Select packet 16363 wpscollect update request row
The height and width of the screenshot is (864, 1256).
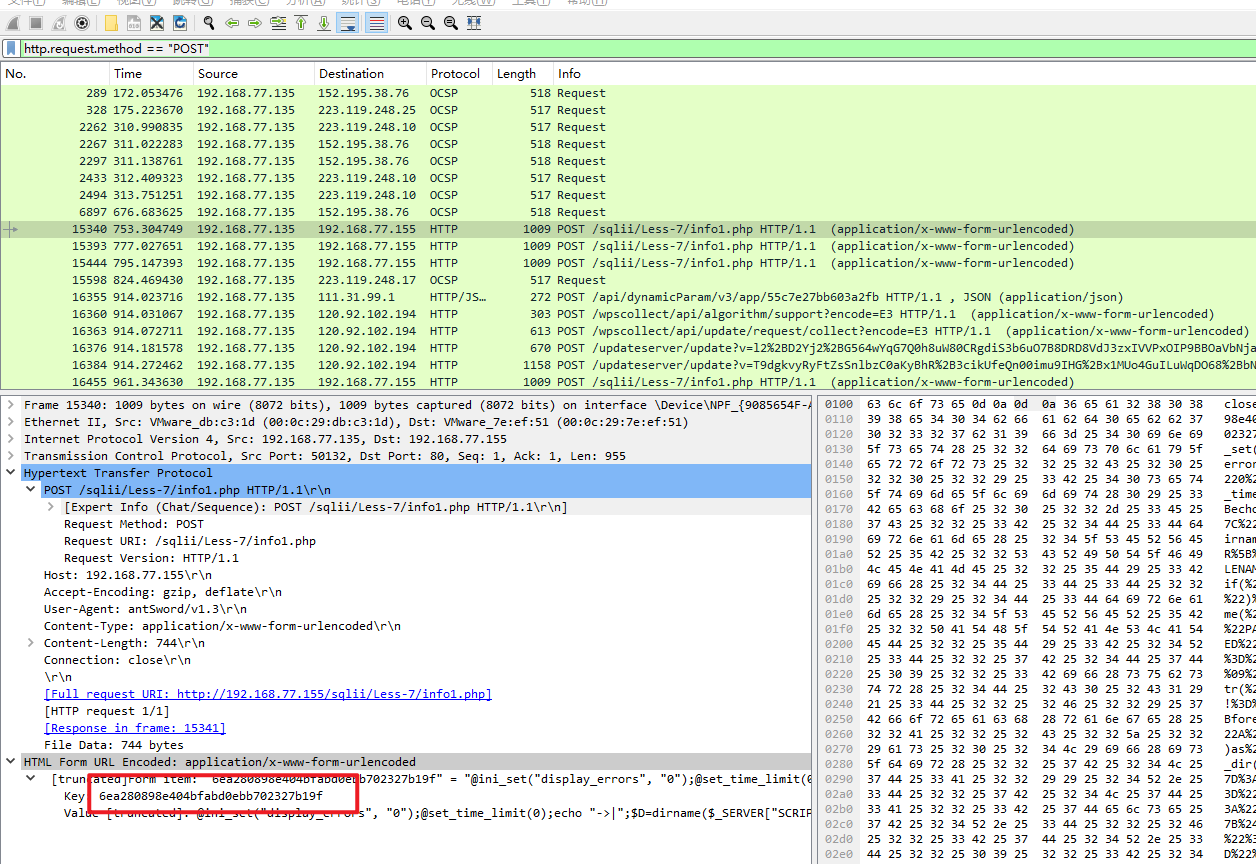point(628,331)
